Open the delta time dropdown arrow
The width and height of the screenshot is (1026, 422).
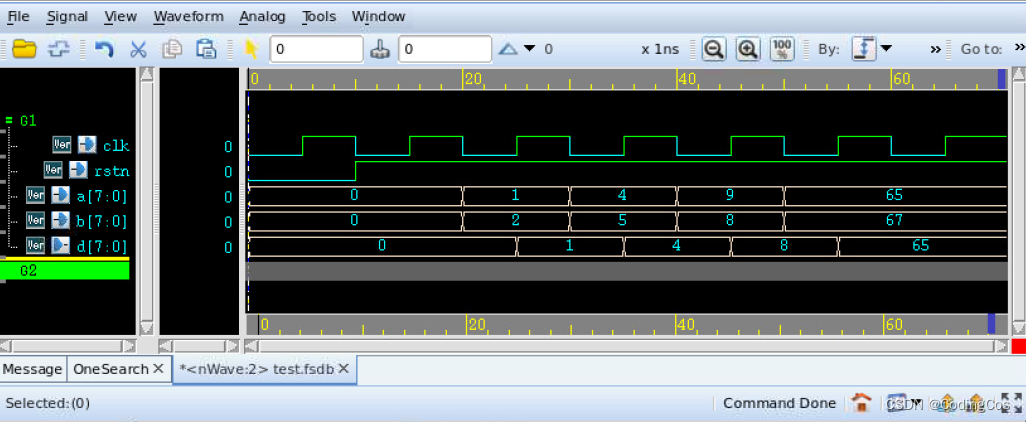pyautogui.click(x=530, y=49)
